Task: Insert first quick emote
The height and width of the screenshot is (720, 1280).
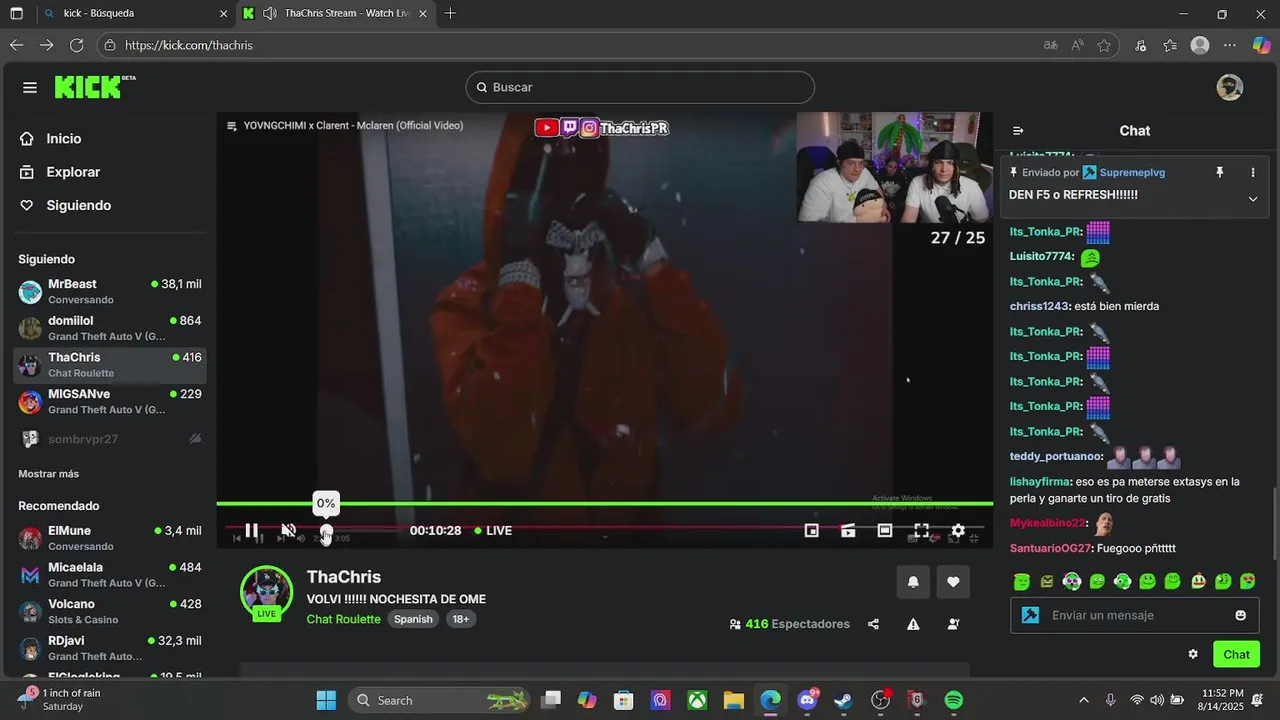Action: click(1021, 581)
